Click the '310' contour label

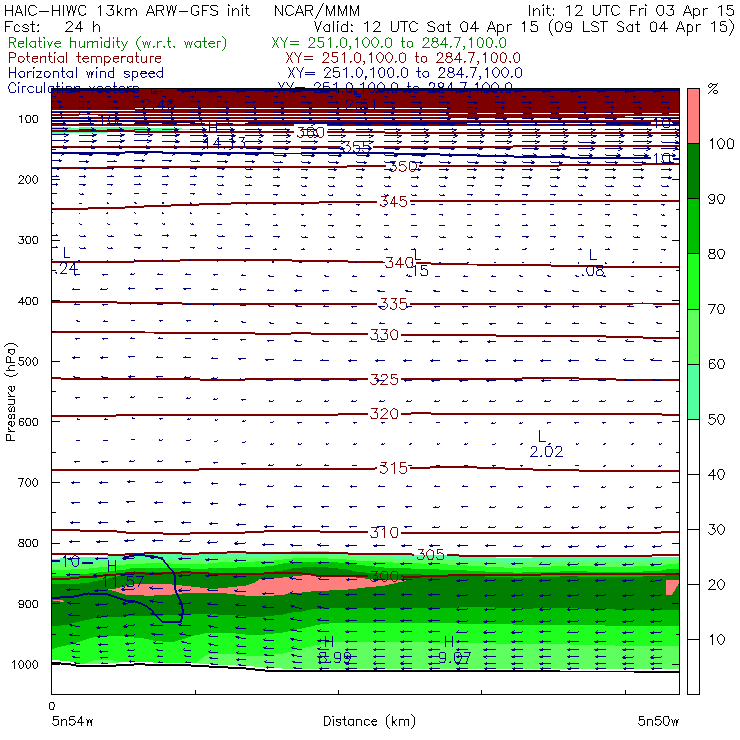click(384, 532)
